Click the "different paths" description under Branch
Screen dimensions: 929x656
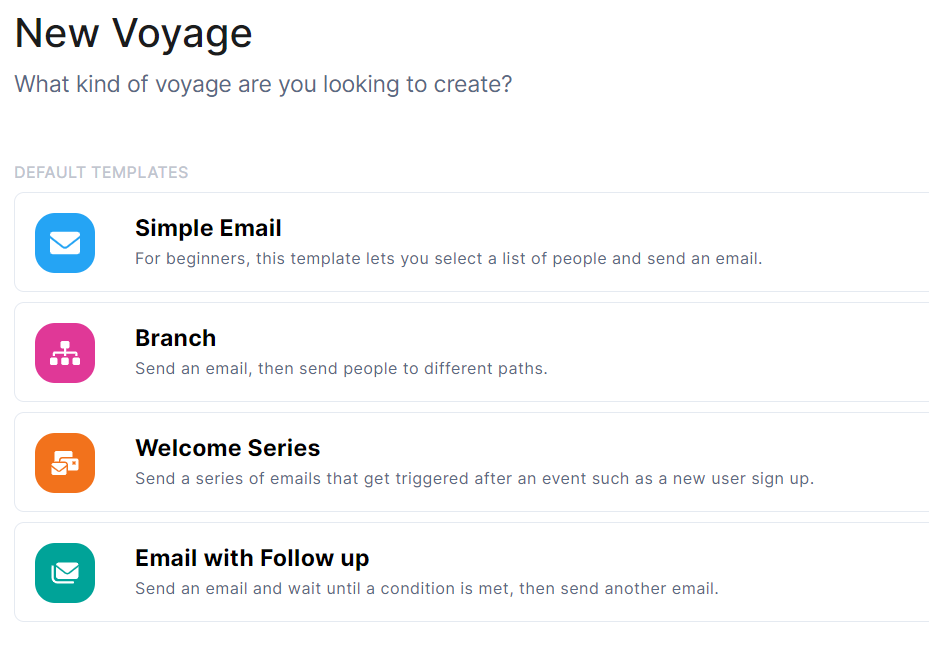pos(341,369)
